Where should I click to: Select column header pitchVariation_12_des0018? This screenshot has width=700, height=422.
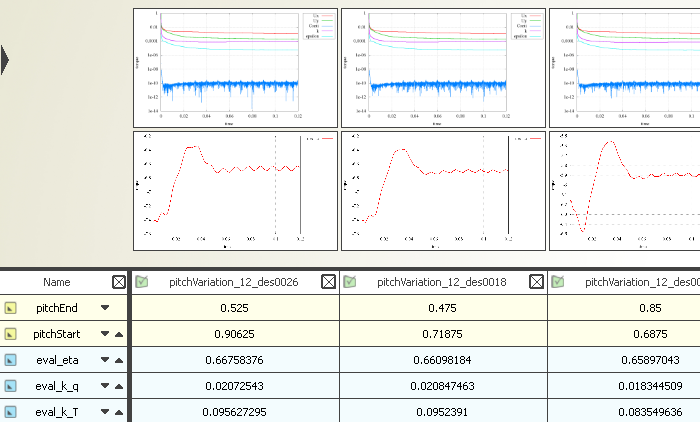click(x=442, y=282)
